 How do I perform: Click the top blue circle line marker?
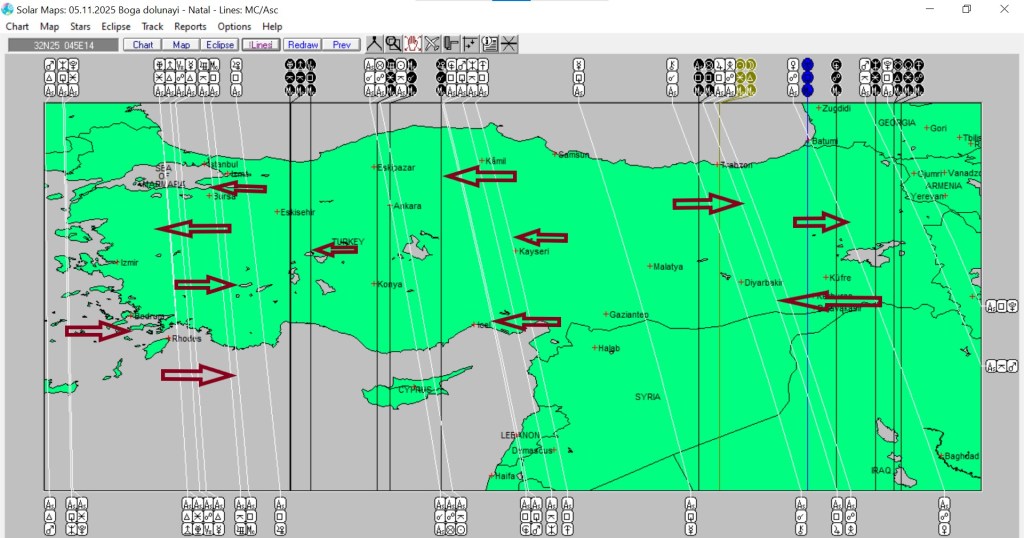pyautogui.click(x=808, y=65)
